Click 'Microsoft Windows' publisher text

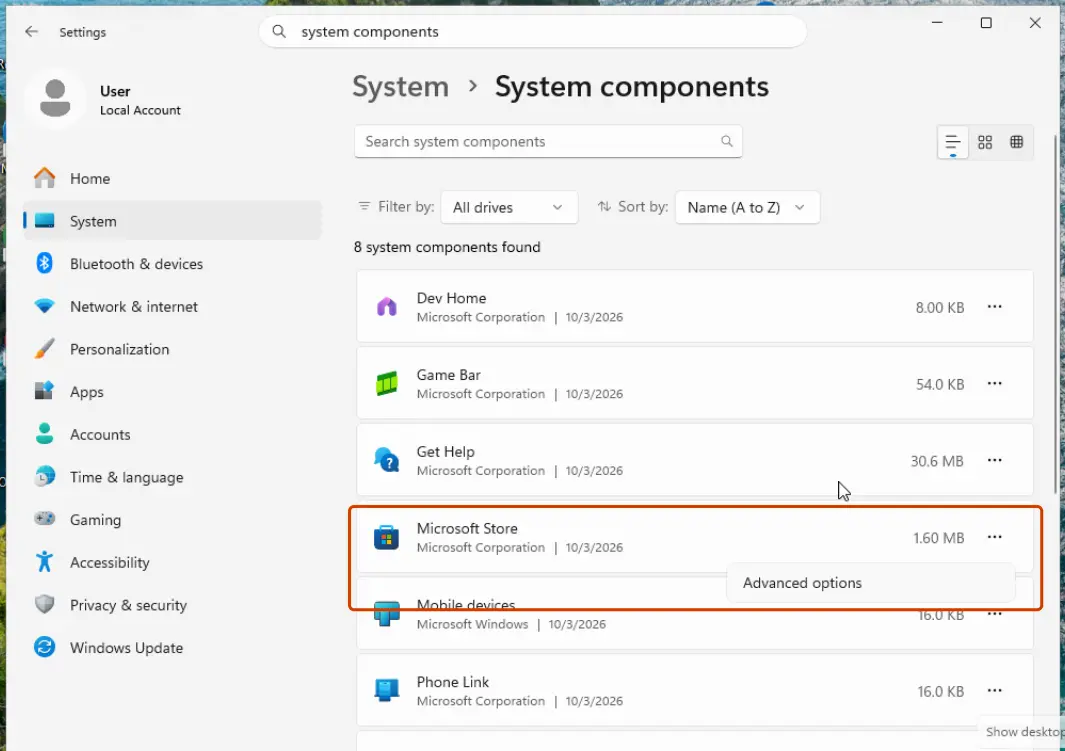(472, 624)
